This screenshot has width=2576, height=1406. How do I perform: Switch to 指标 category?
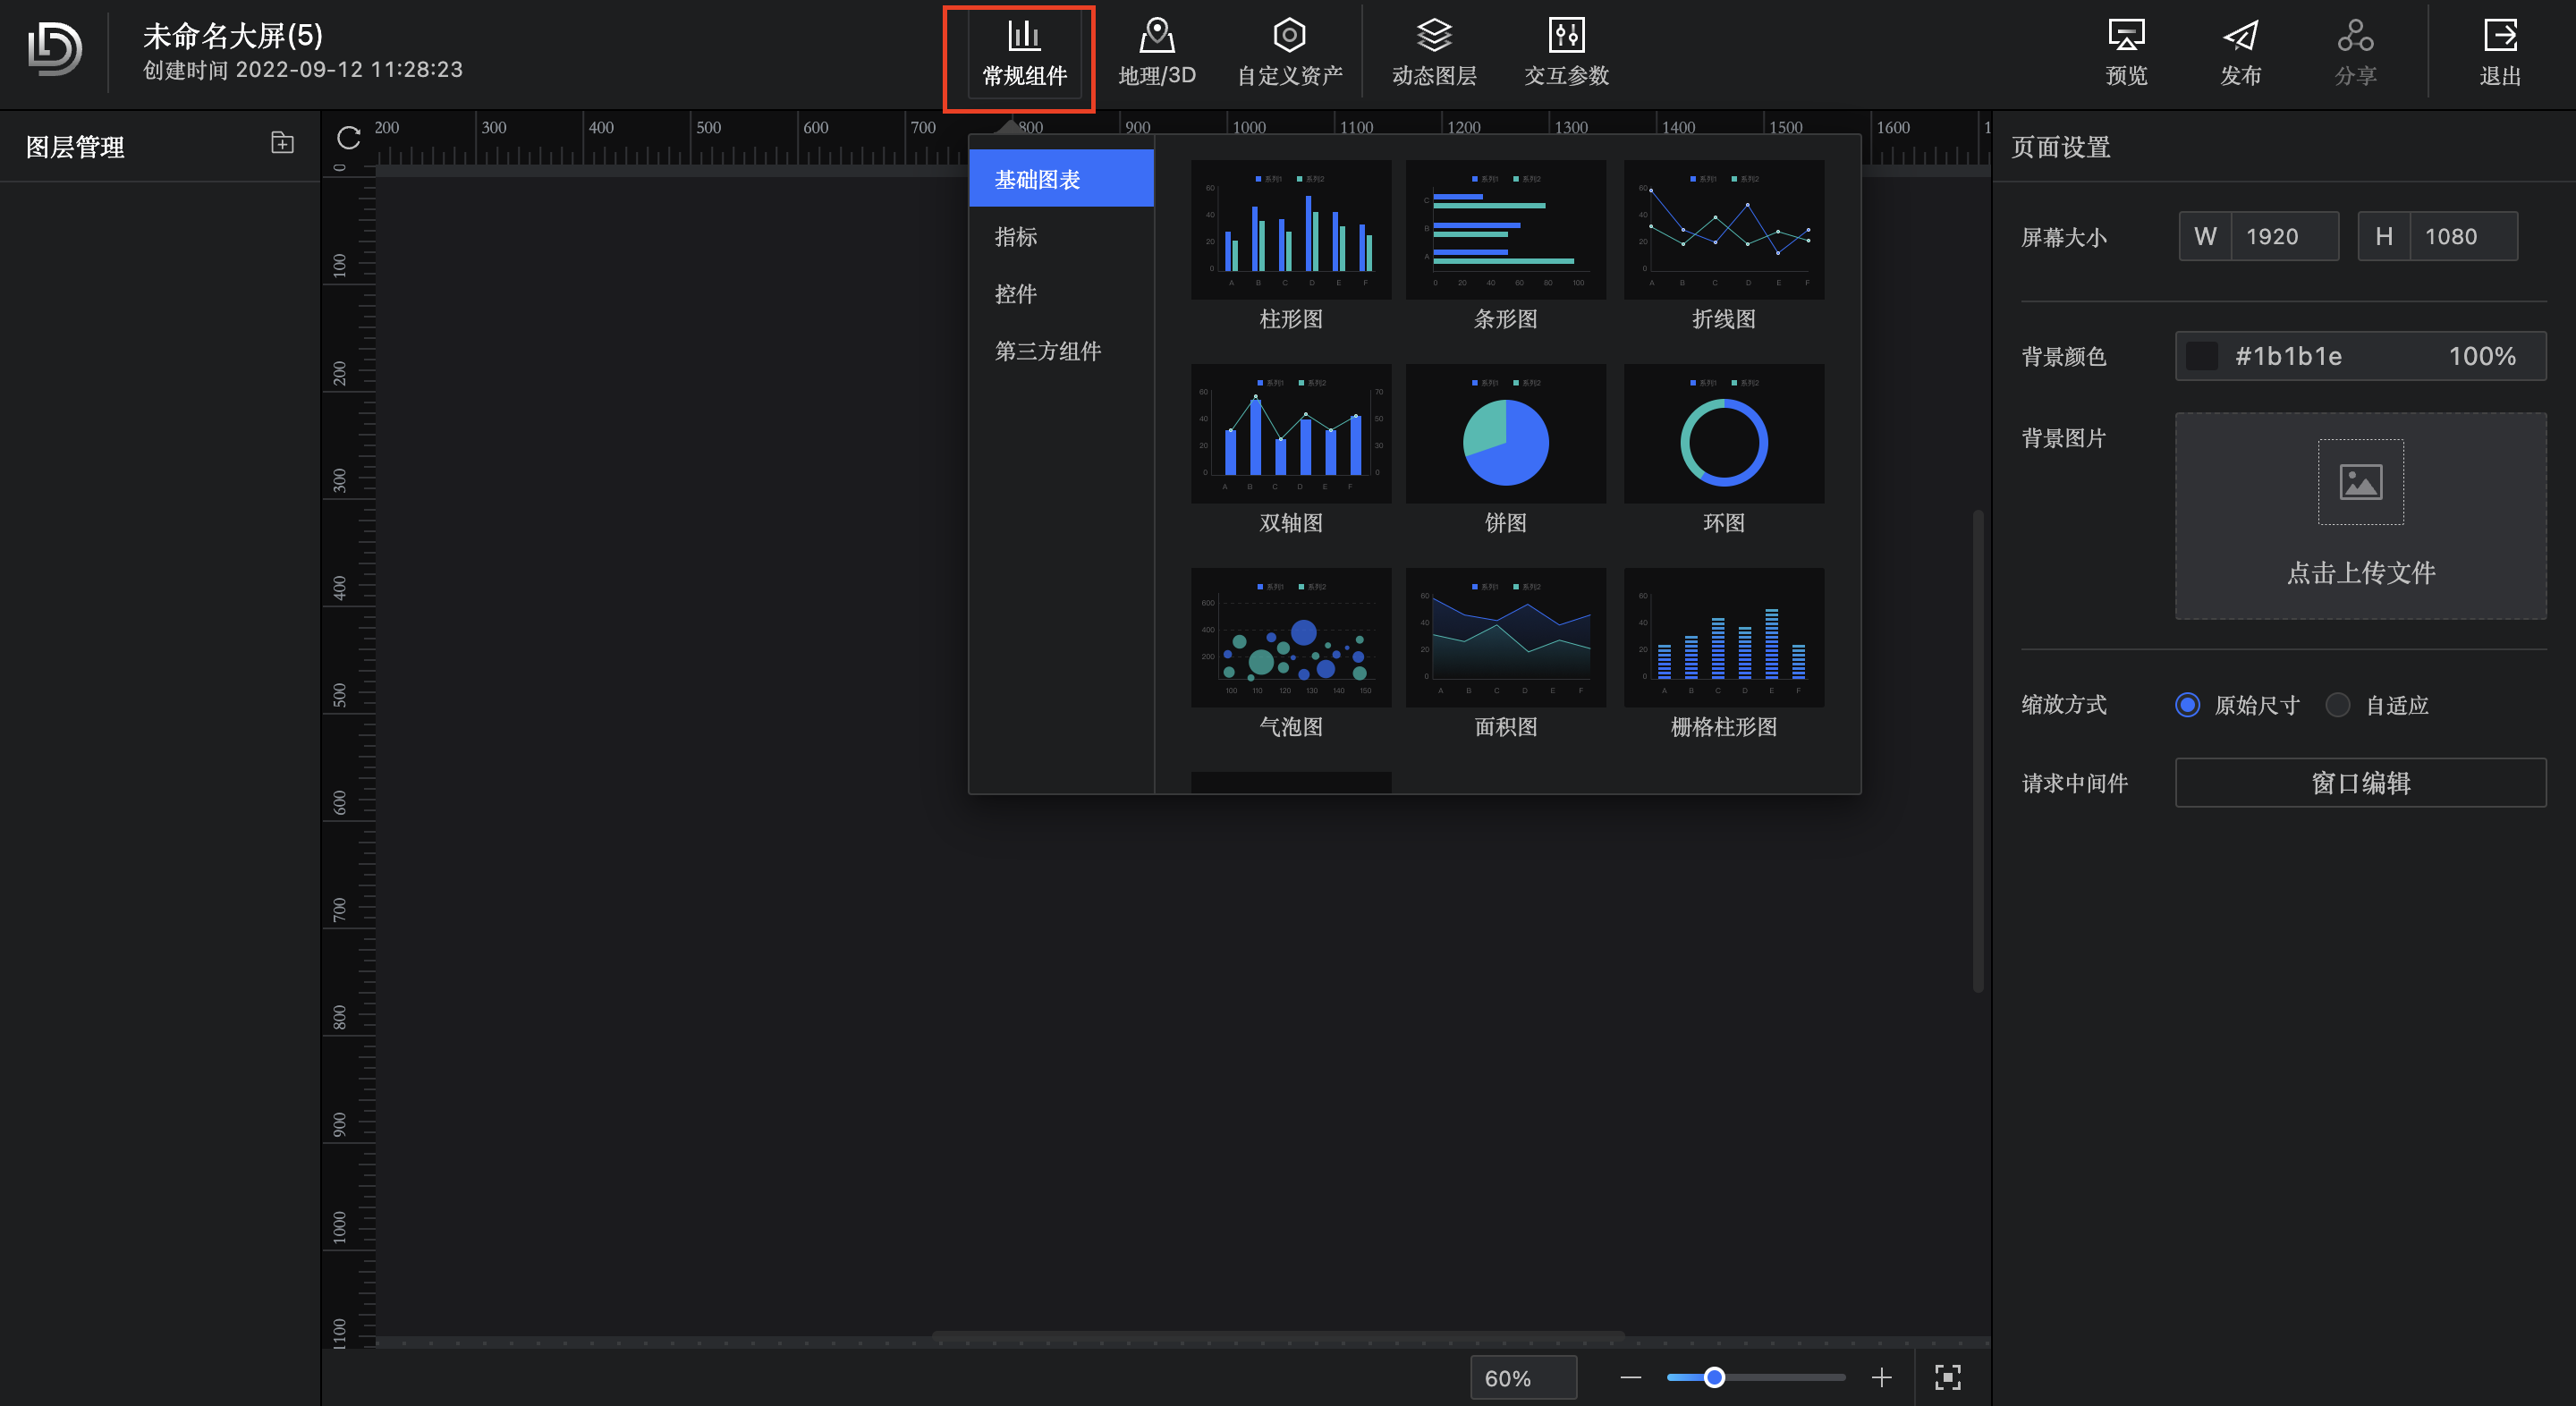pyautogui.click(x=1015, y=237)
